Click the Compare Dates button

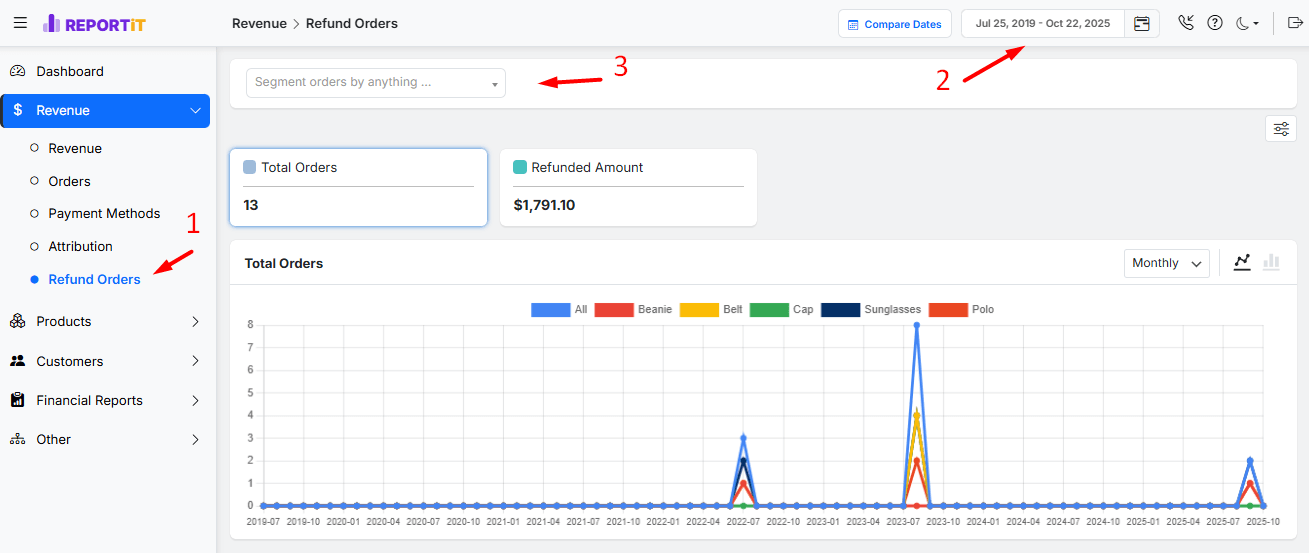pyautogui.click(x=893, y=24)
